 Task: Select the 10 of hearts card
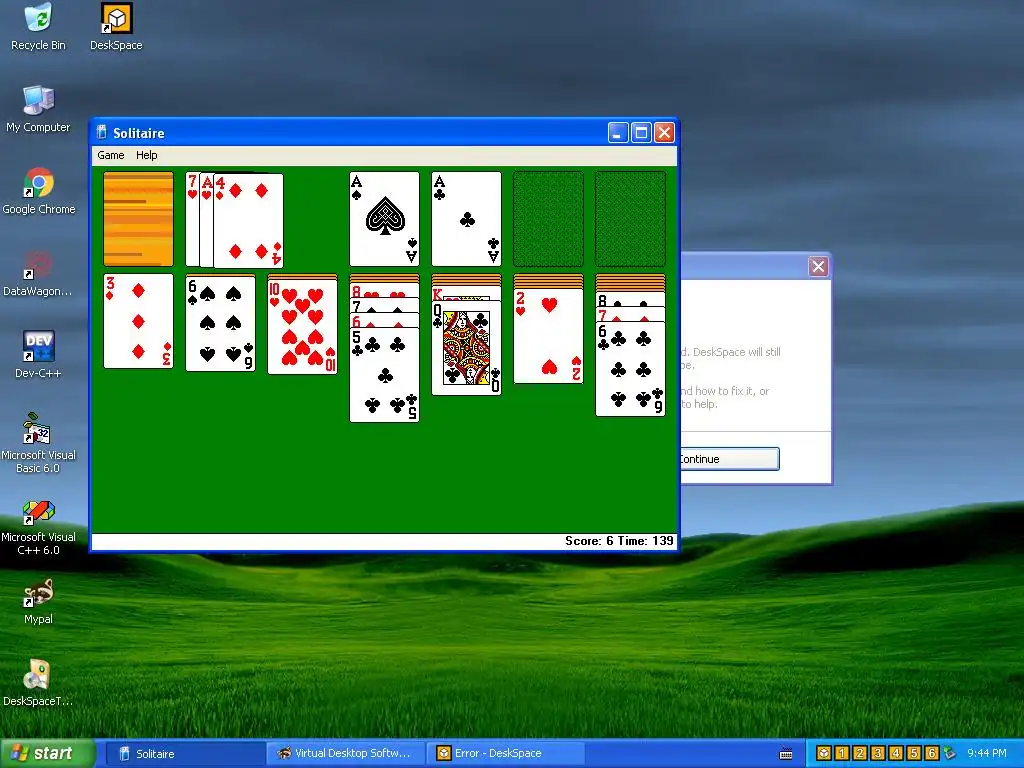tap(302, 326)
